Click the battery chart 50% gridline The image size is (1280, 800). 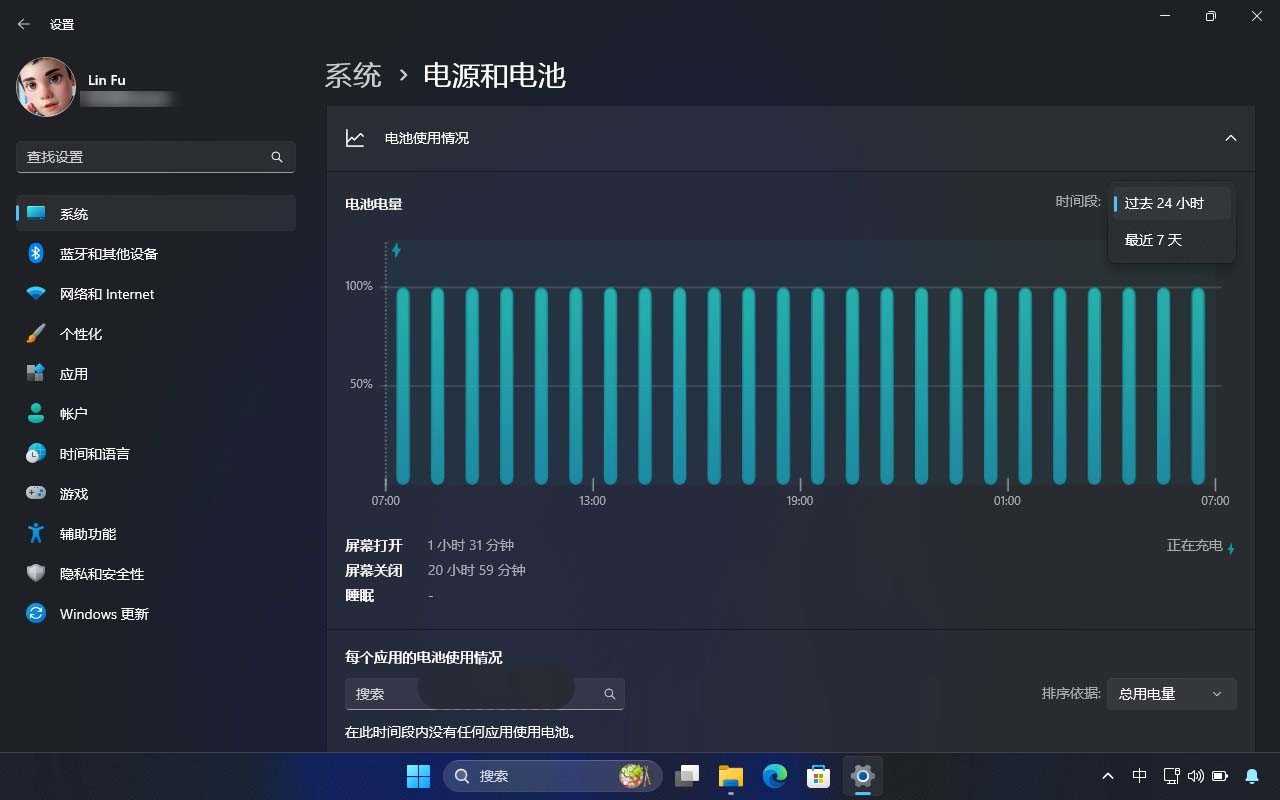click(x=360, y=383)
